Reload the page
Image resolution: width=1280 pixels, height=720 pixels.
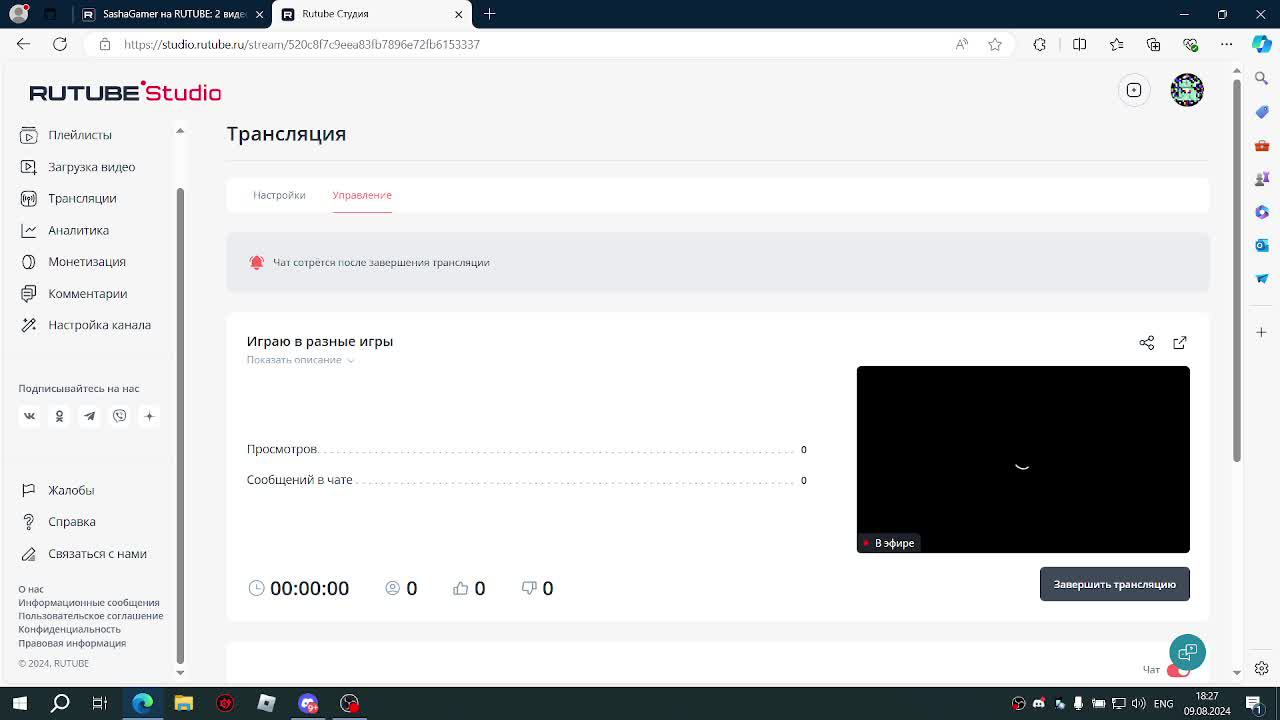tap(60, 44)
